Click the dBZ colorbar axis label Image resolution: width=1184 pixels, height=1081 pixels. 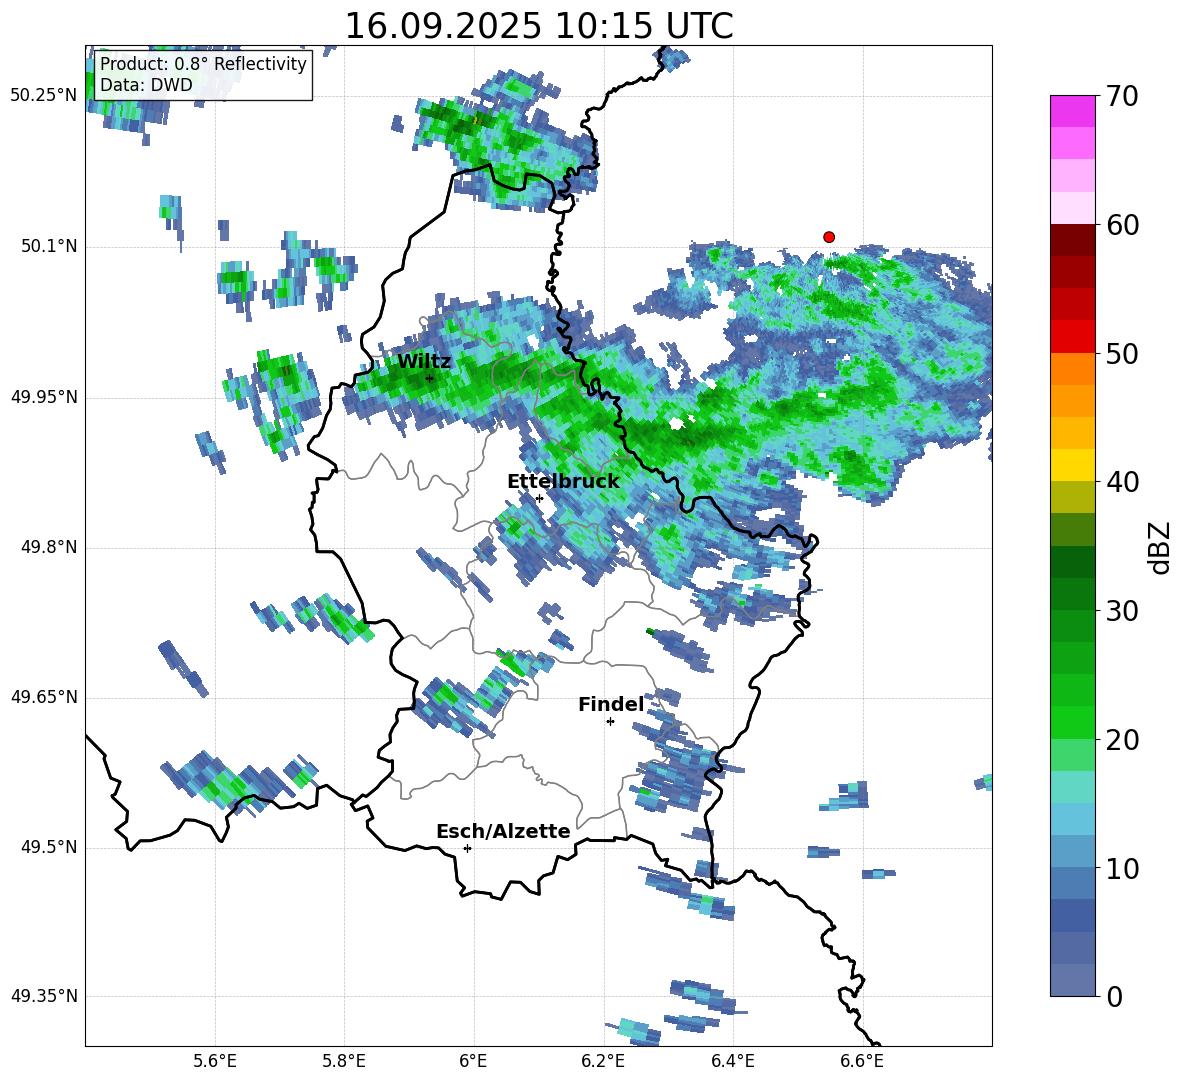click(x=1159, y=548)
